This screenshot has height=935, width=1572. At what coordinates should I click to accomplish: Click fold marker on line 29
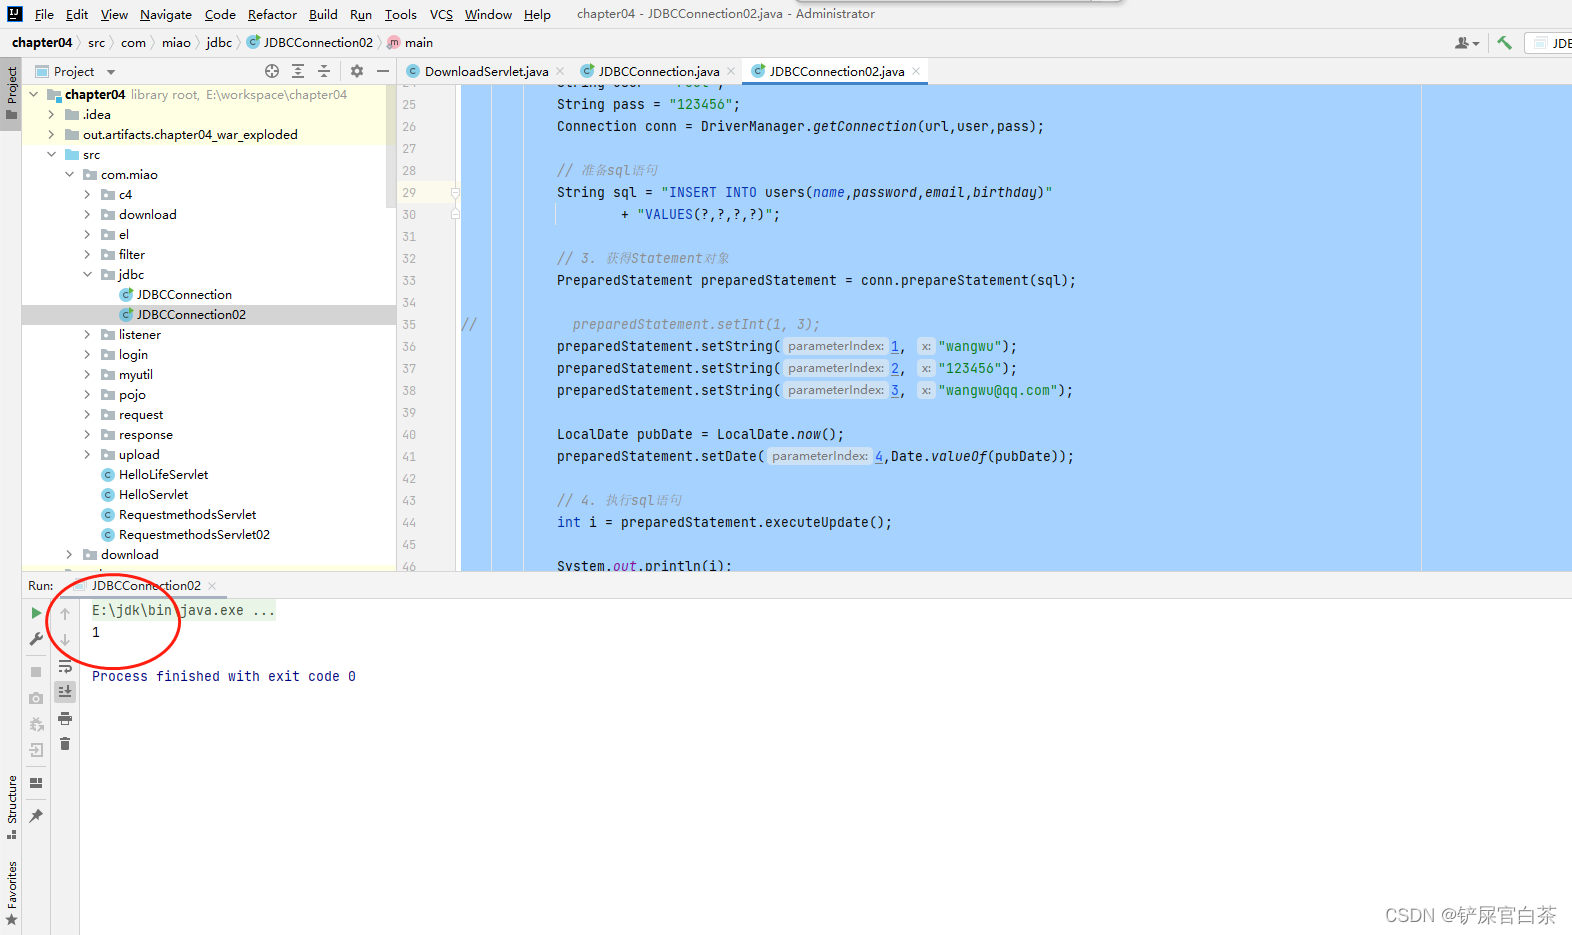click(455, 192)
